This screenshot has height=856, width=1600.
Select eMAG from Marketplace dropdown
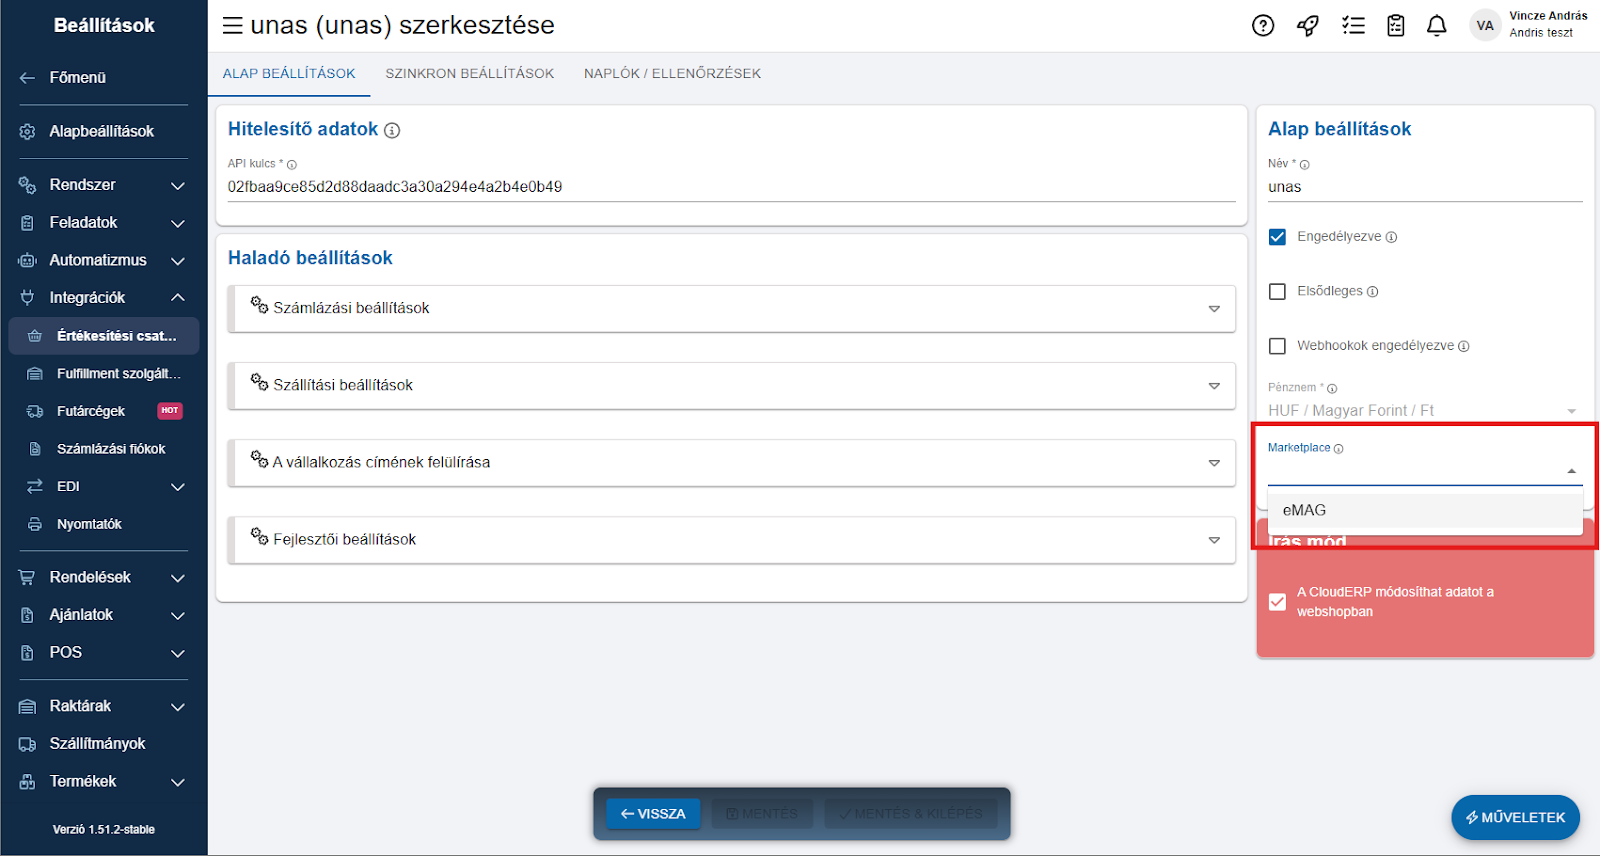[x=1305, y=510]
